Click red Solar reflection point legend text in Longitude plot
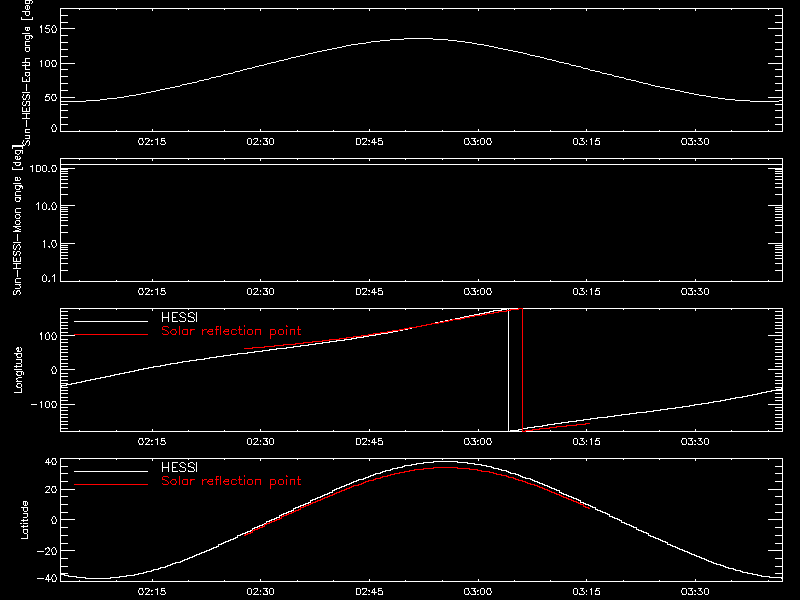 pos(231,331)
